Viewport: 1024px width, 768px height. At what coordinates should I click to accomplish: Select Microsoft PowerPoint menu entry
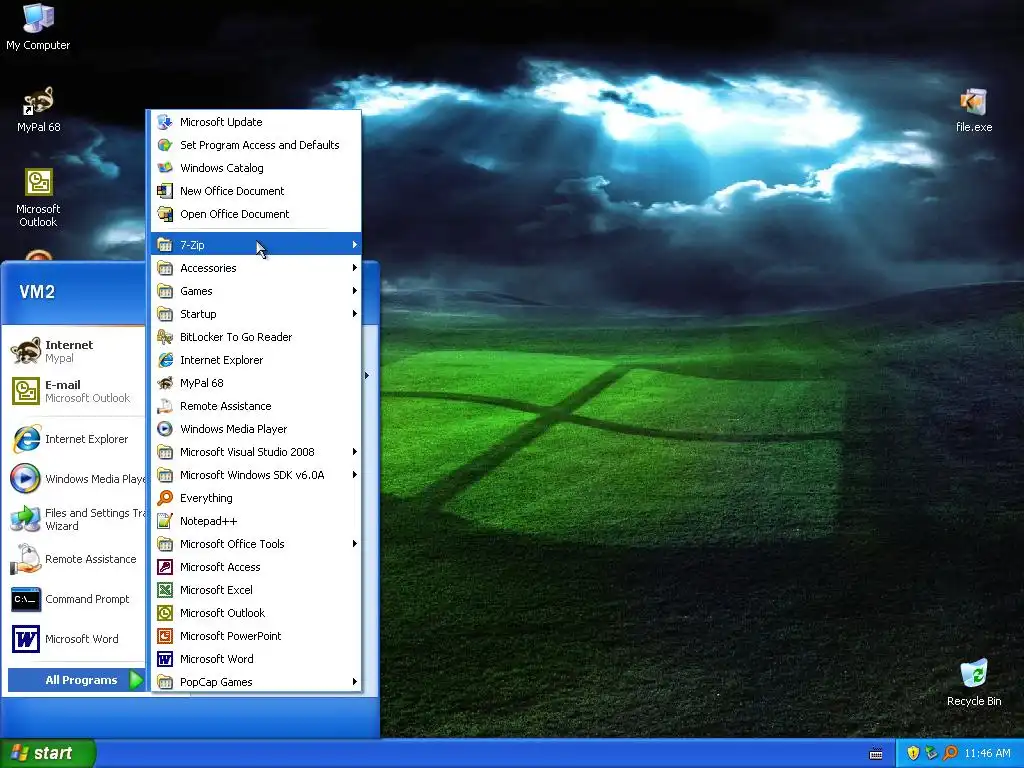click(255, 636)
